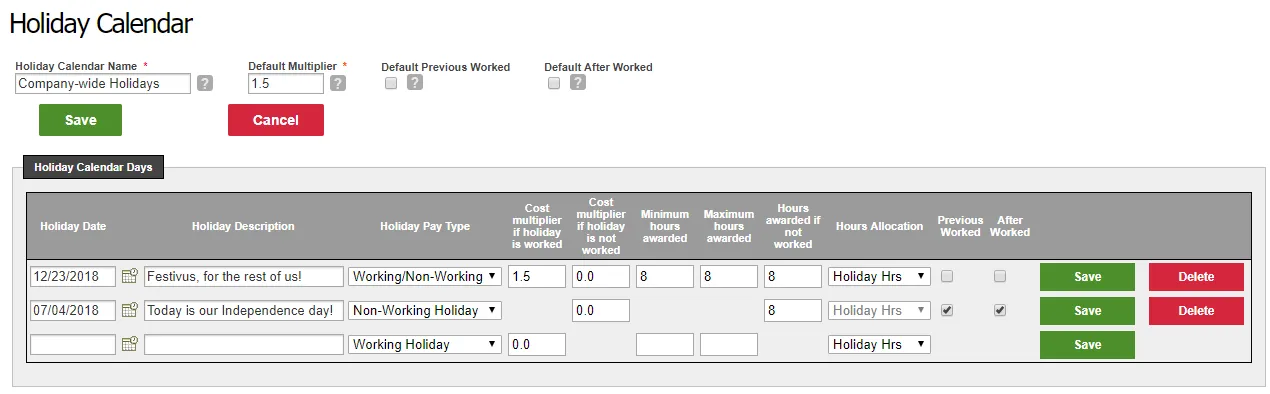Click the Holiday Description column header
Screen dimensions: 1270x394
pos(243,227)
